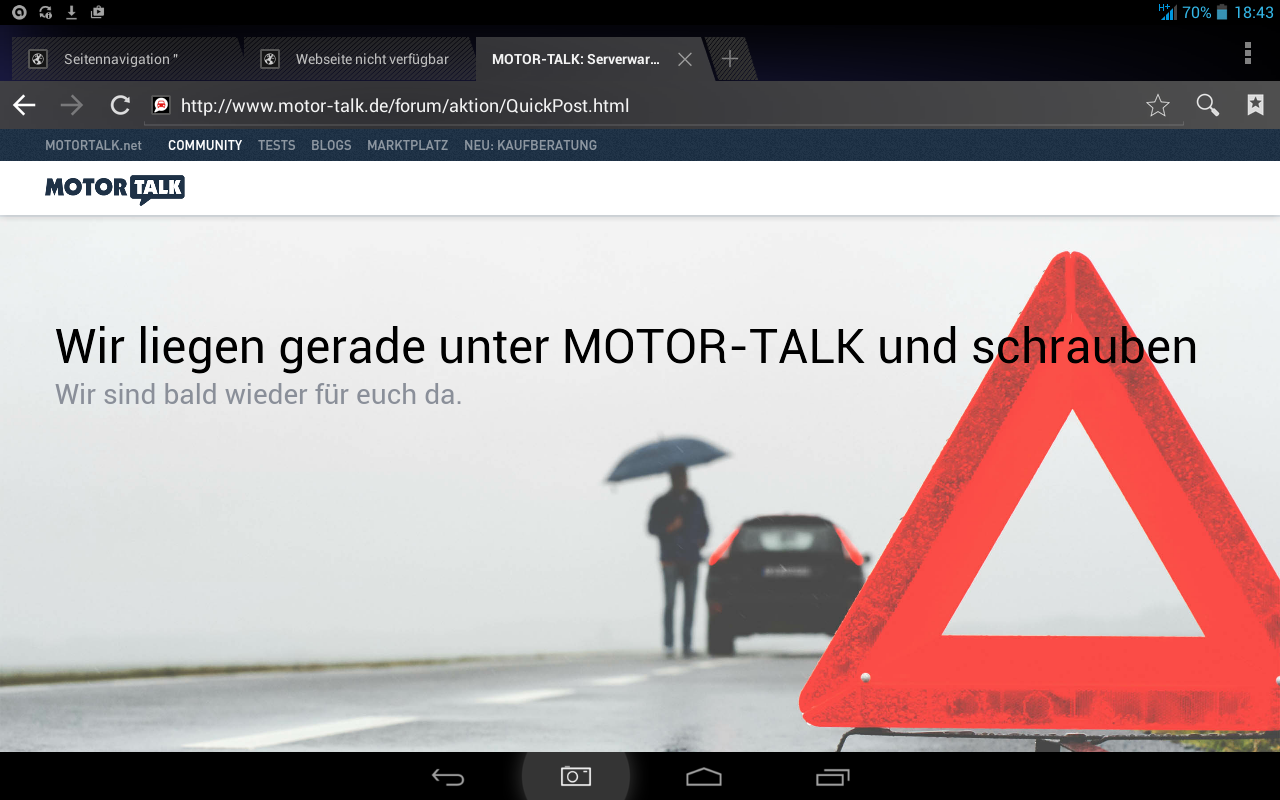The width and height of the screenshot is (1280, 800).
Task: Toggle the star to bookmark this page
Action: 1157,105
